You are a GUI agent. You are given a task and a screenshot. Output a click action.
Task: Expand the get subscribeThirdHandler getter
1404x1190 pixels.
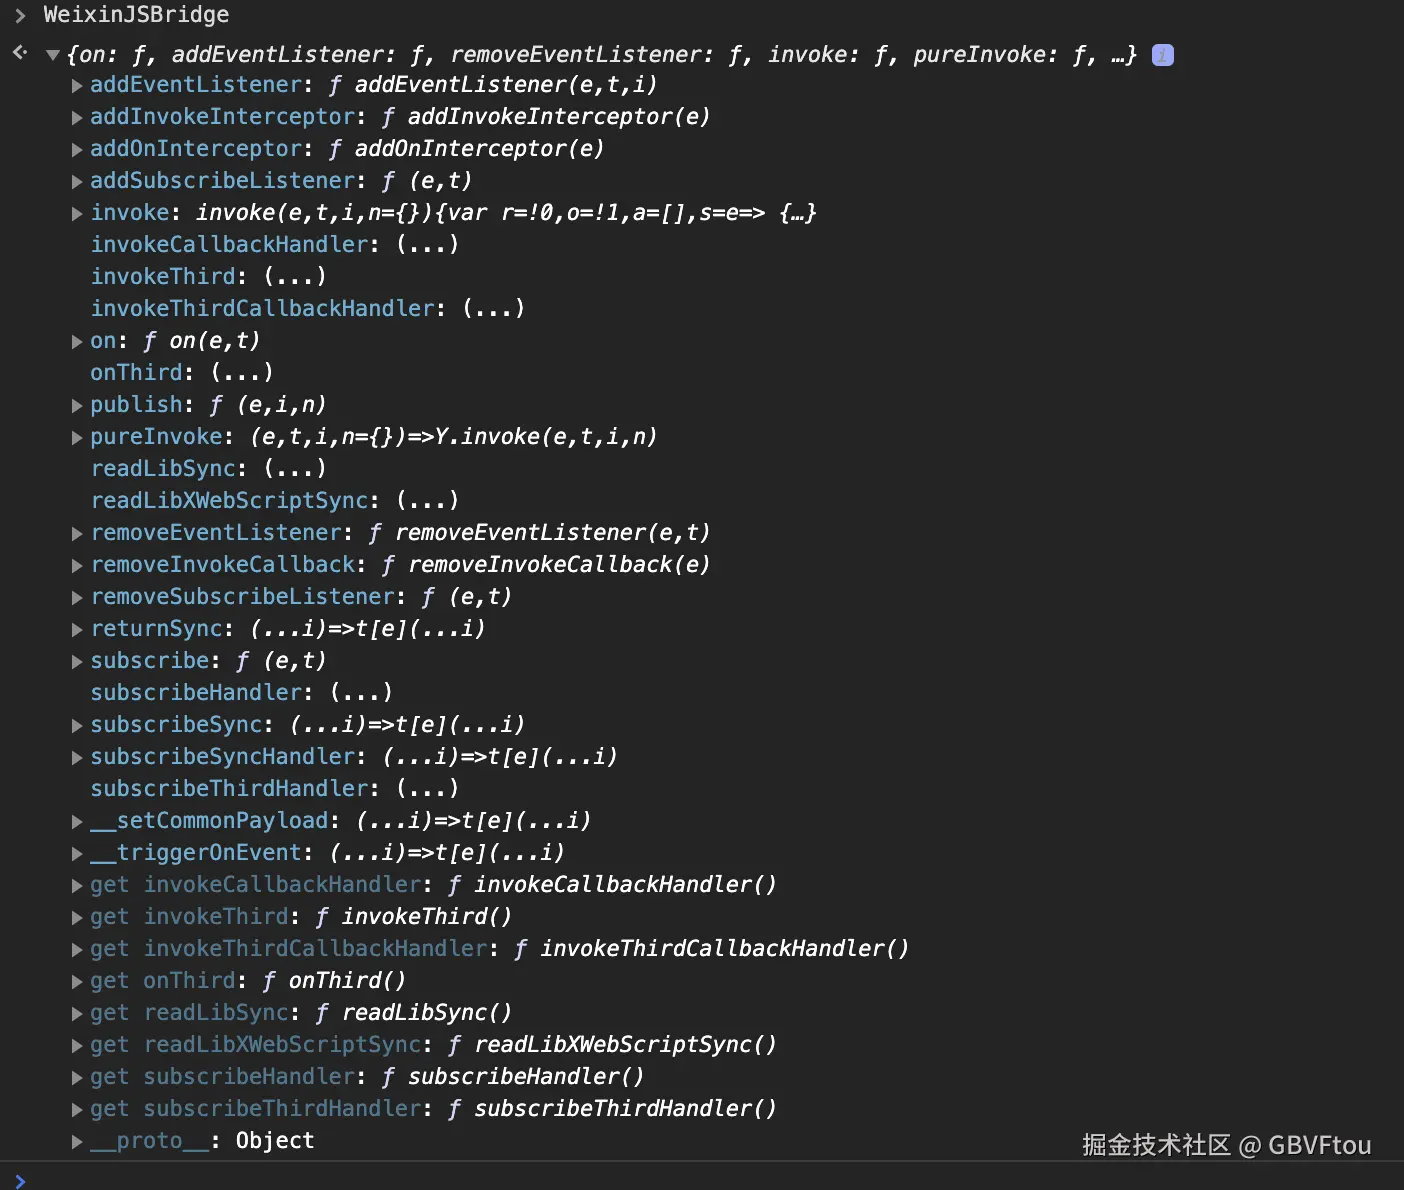(77, 1110)
